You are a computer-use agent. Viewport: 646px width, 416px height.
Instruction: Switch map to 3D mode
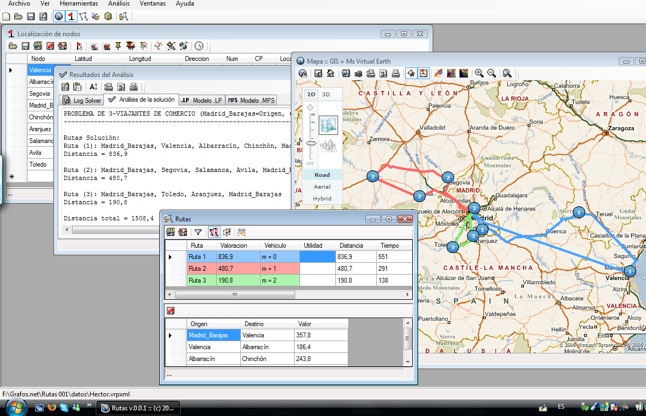coord(325,94)
